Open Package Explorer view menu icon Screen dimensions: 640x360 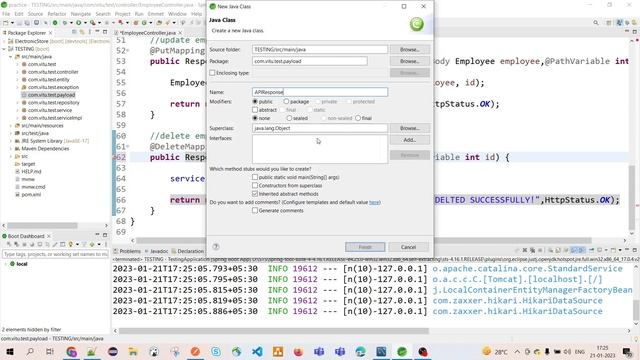pyautogui.click(x=89, y=32)
